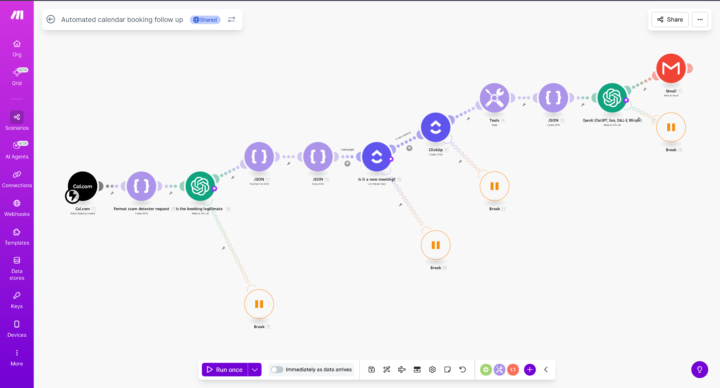Select the Break handler under Is it a new meeting
Screen dimensions: 720x388
coord(435,245)
